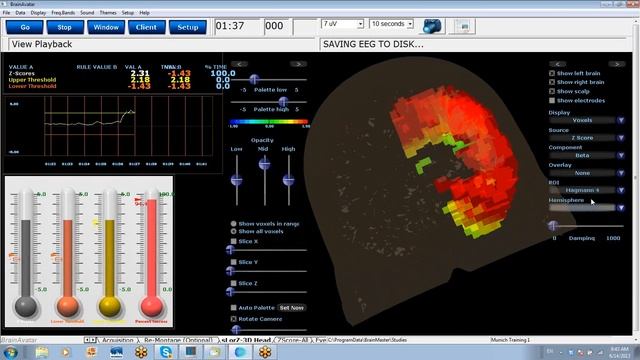Click the left arrow above Palette low slider
Image resolution: width=640 pixels, height=360 pixels.
(x=239, y=64)
